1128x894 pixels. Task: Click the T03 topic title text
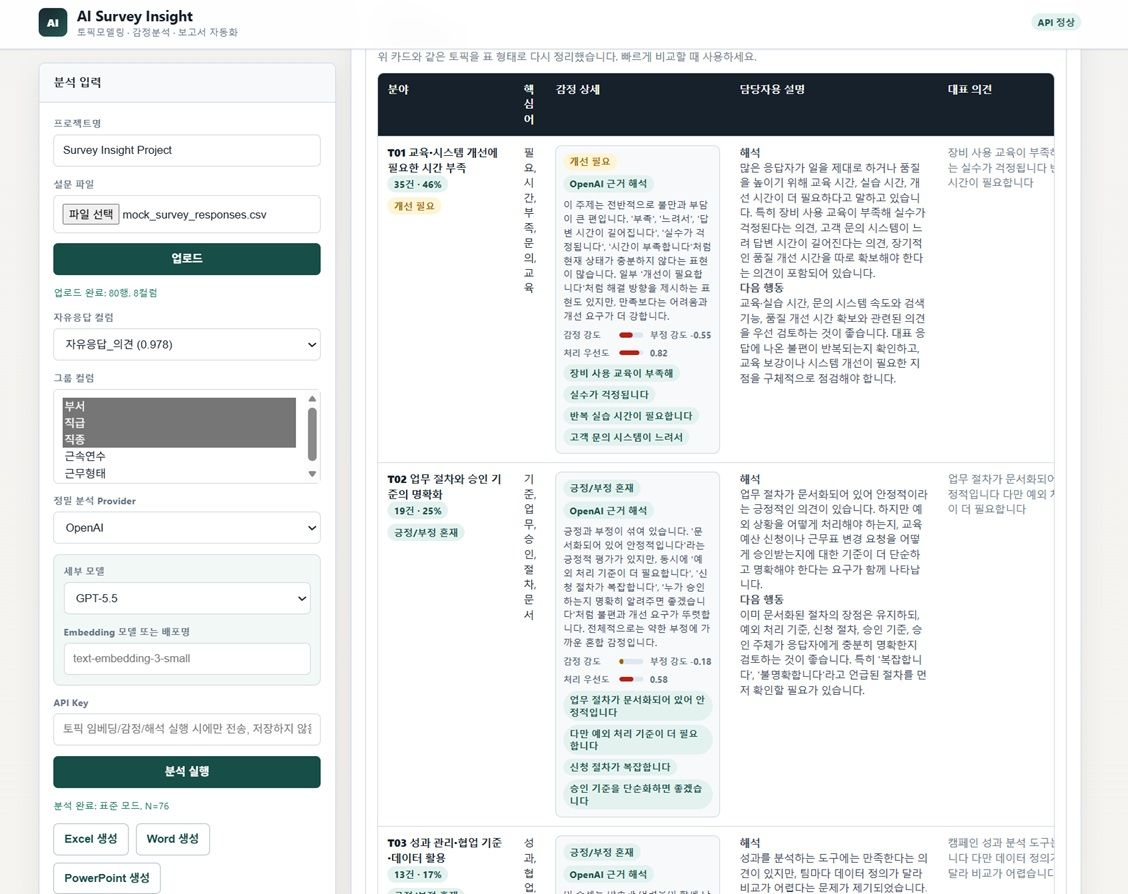click(x=444, y=850)
